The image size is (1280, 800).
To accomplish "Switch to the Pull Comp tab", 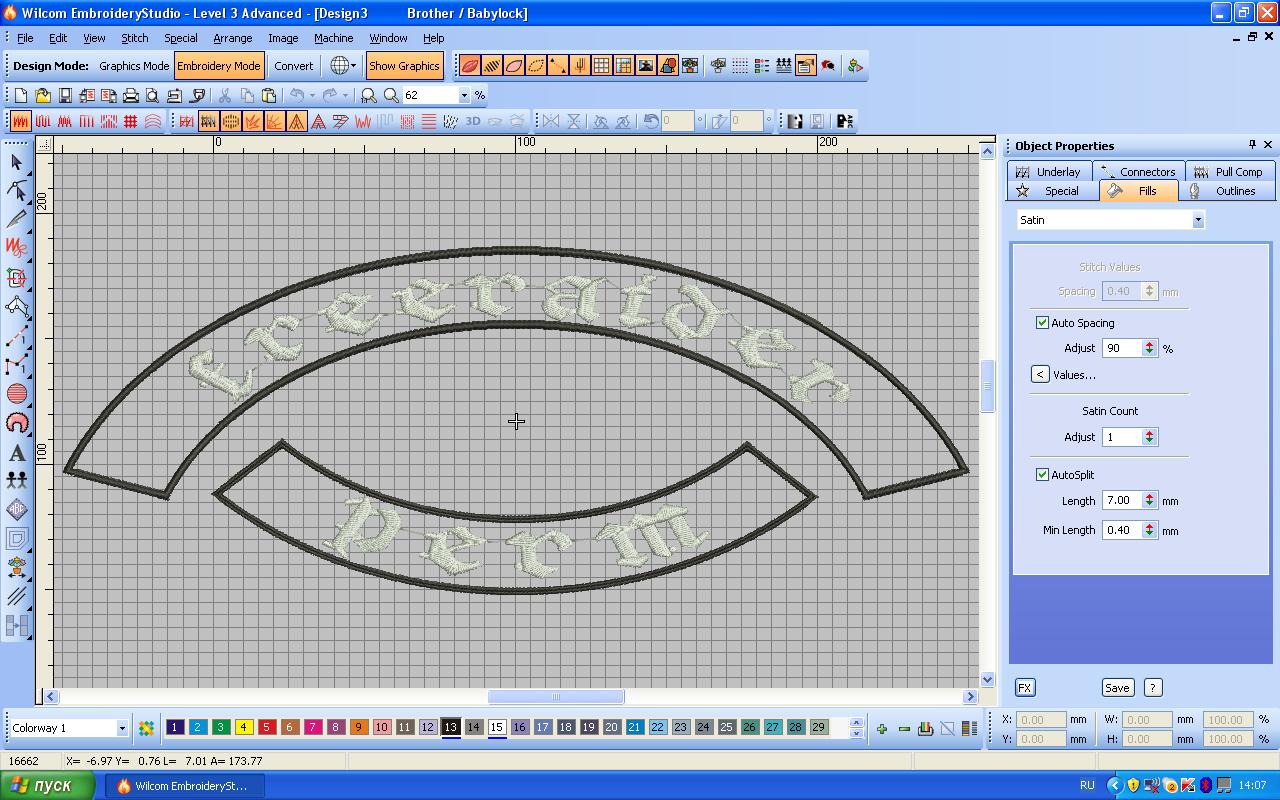I will [x=1231, y=172].
